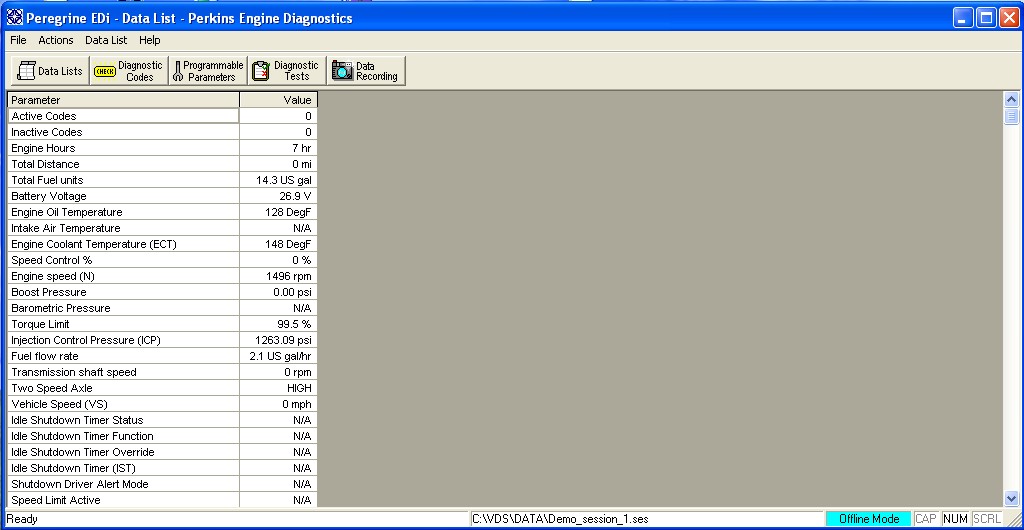Select the Two Speed Axle parameter
This screenshot has height=530, width=1024.
123,388
